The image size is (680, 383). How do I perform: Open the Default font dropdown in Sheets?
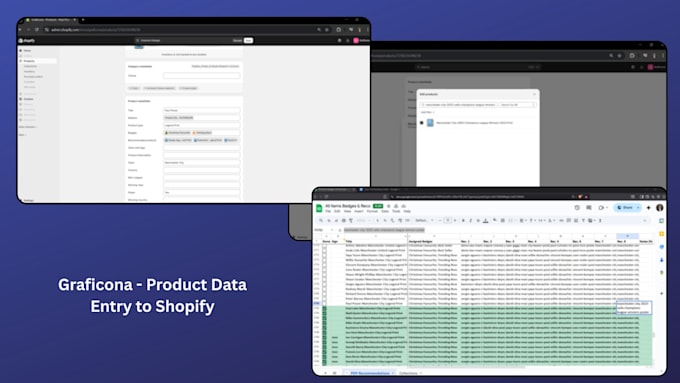pos(424,220)
